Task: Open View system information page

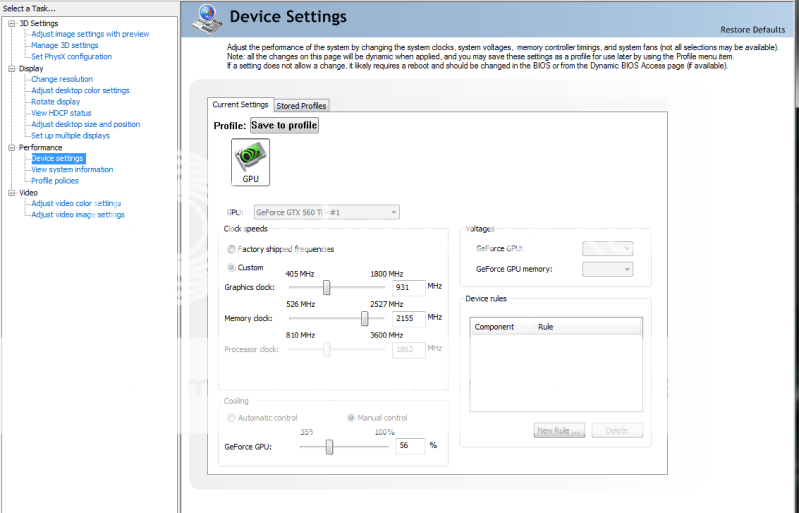Action: [x=71, y=169]
